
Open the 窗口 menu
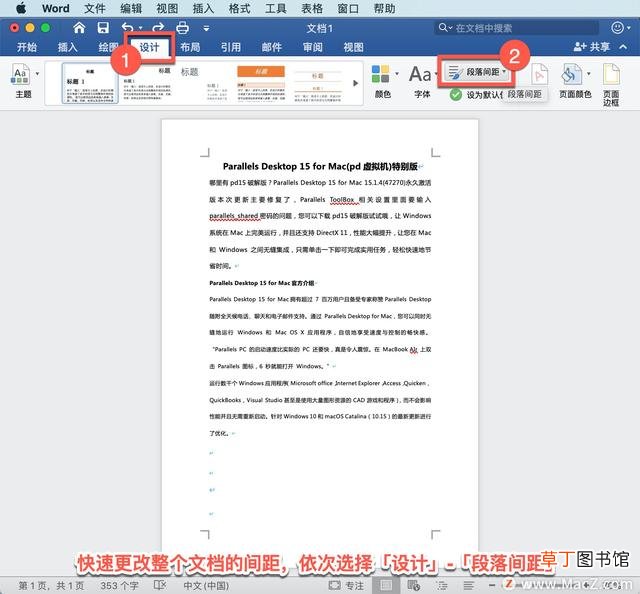tap(348, 8)
